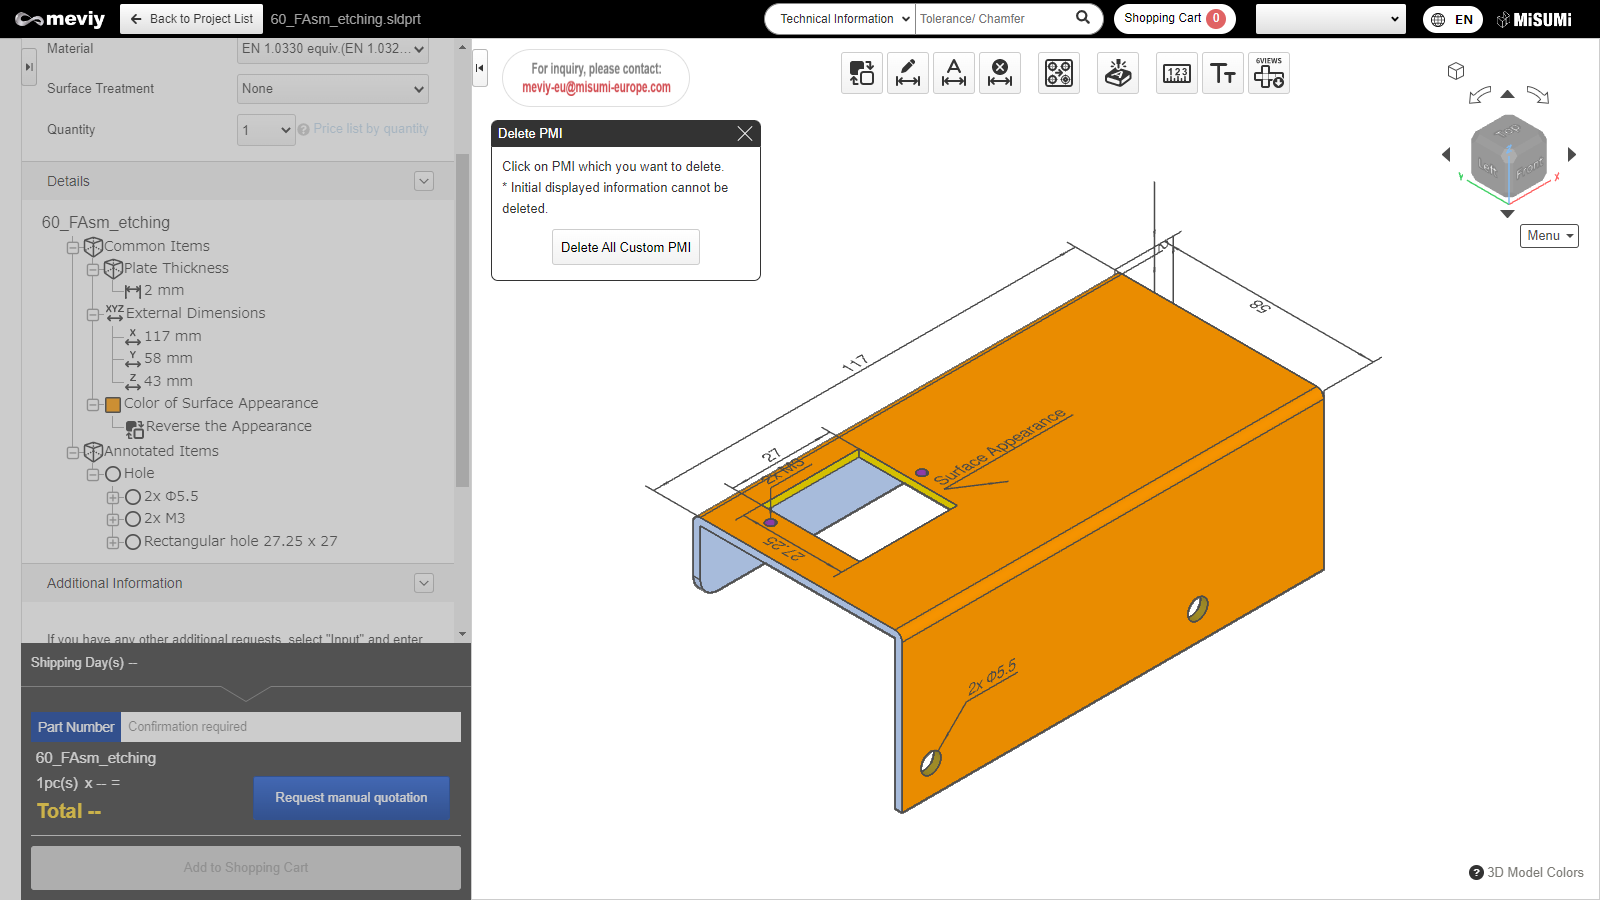Collapse the Additional Information section chevron
Screen dimensions: 1600x900
[x=424, y=583]
